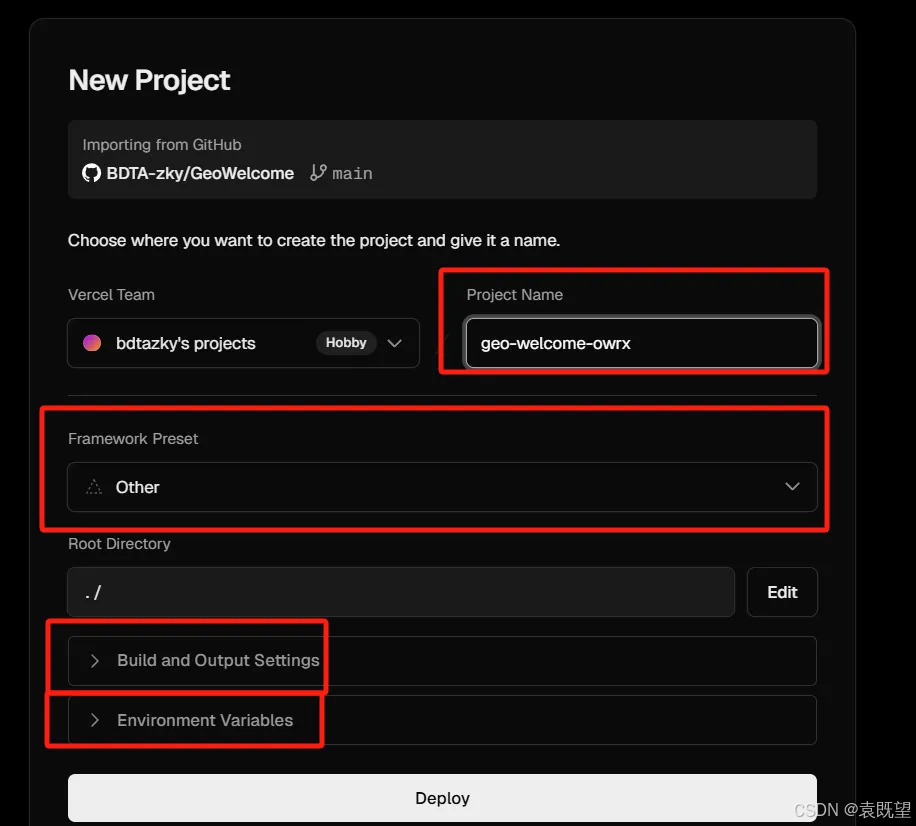Screen dimensions: 916x826
Task: Click Edit next to Root Directory
Action: tap(782, 592)
